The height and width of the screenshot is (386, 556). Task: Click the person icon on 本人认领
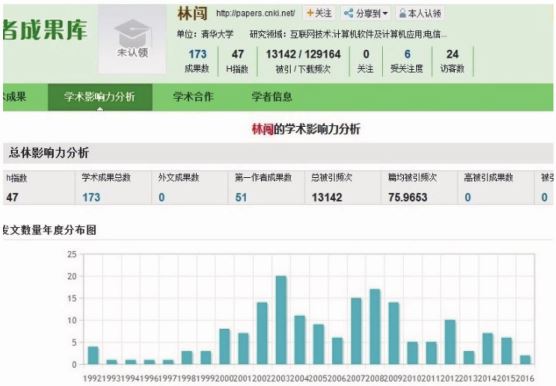403,13
